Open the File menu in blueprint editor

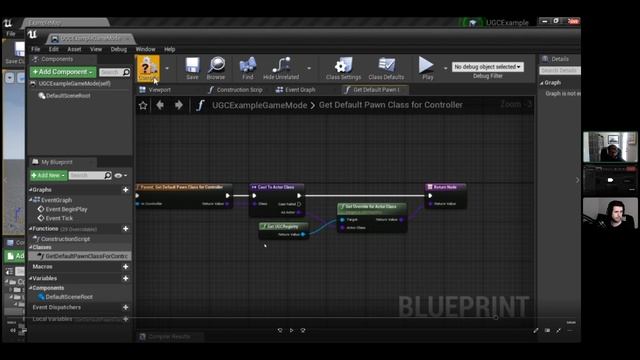36,49
